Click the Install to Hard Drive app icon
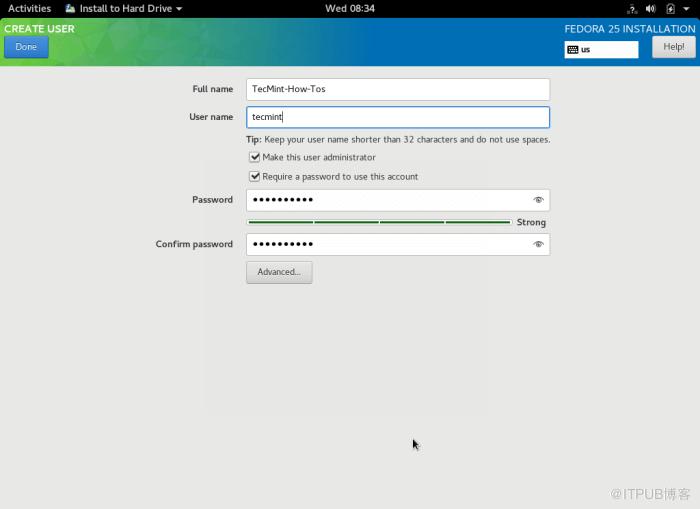 (70, 8)
